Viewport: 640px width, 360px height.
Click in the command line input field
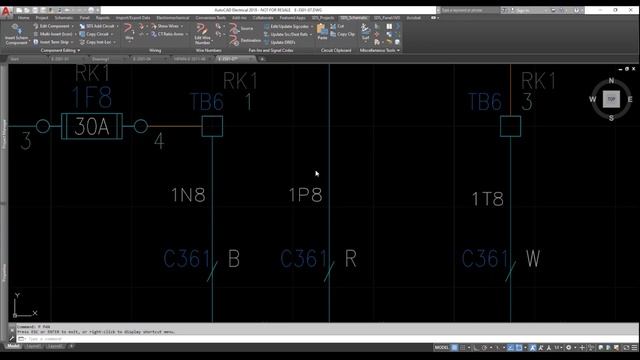(x=327, y=339)
